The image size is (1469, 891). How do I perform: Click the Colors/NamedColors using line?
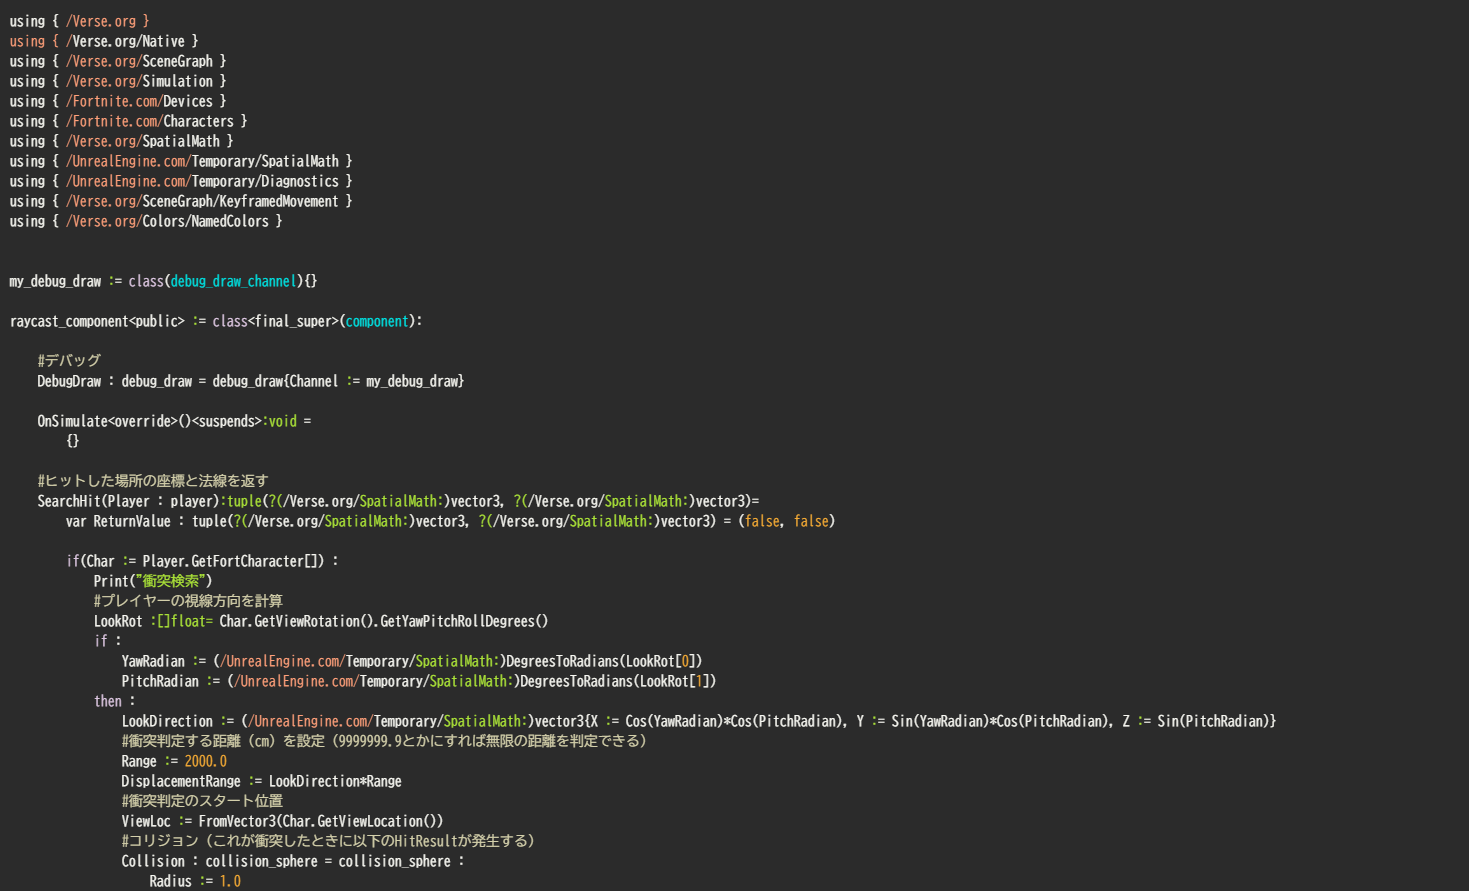pos(146,221)
